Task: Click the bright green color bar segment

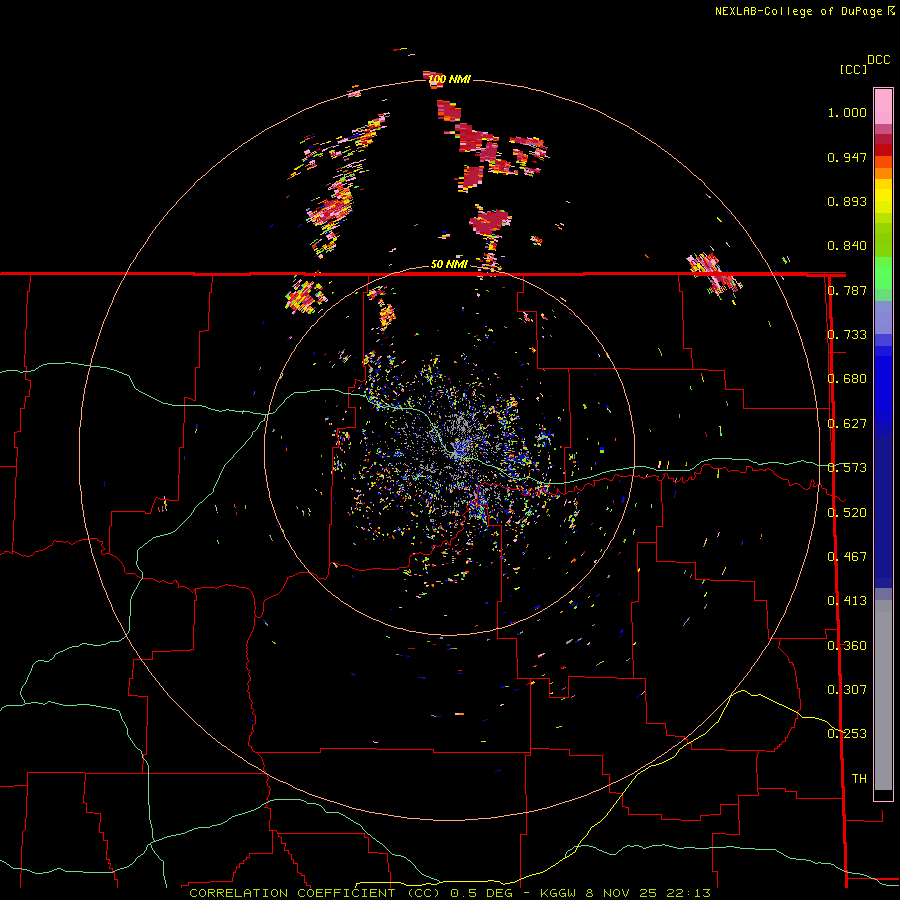Action: (883, 273)
